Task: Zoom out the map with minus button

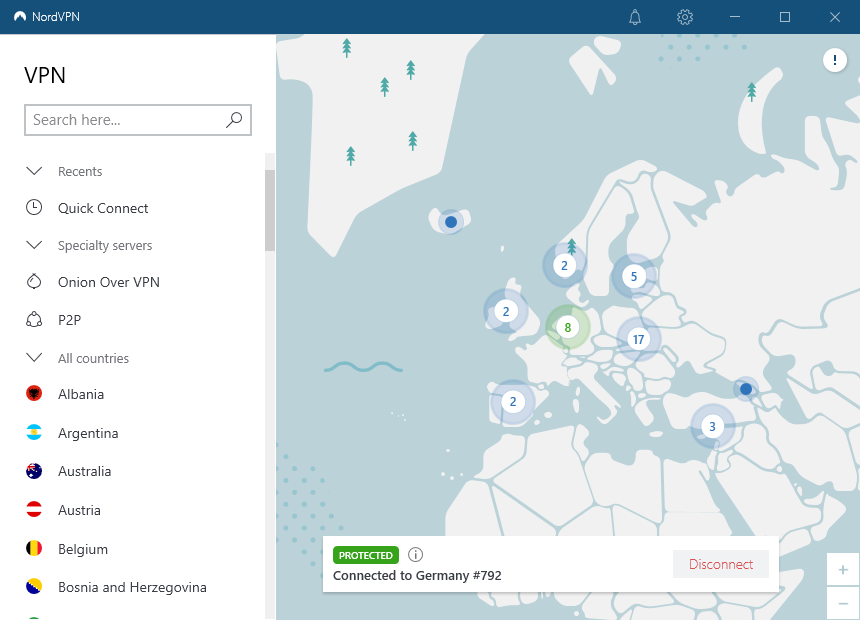Action: 843,604
